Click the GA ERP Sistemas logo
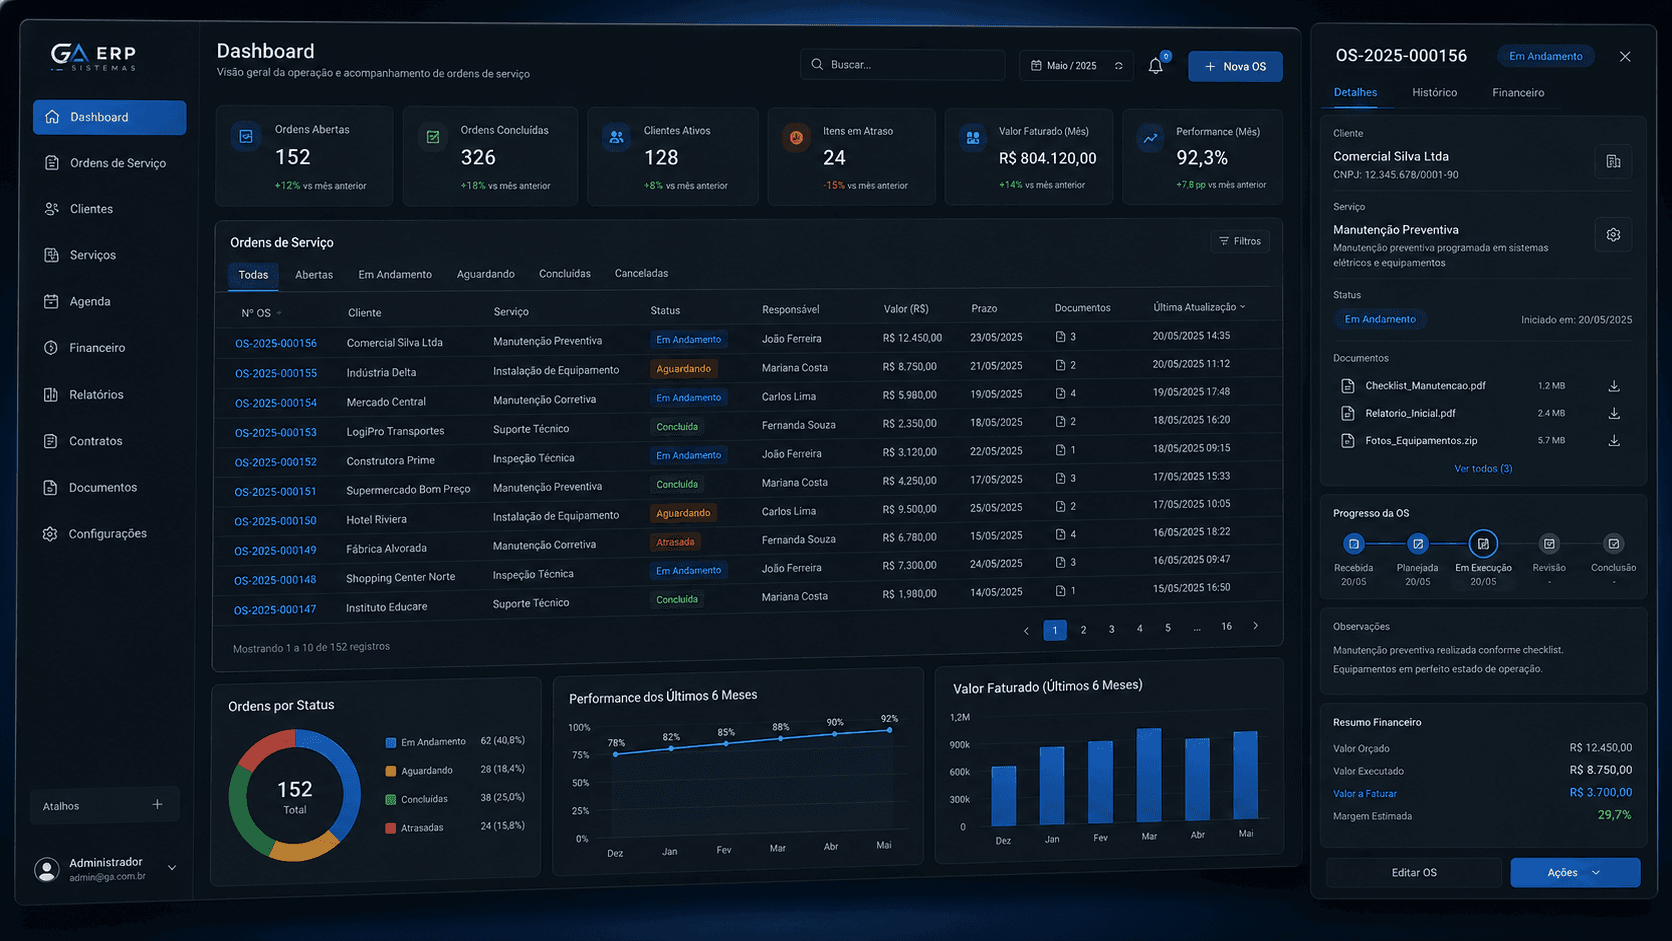Viewport: 1672px width, 941px height. (x=94, y=56)
